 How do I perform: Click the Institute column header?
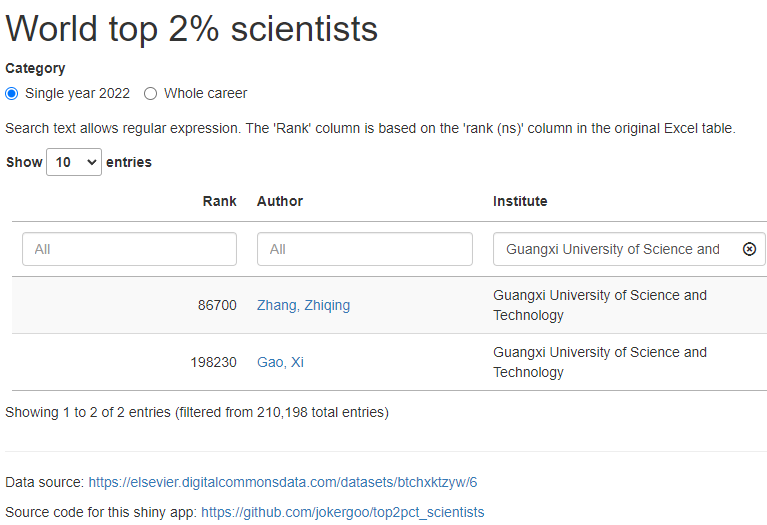[520, 201]
